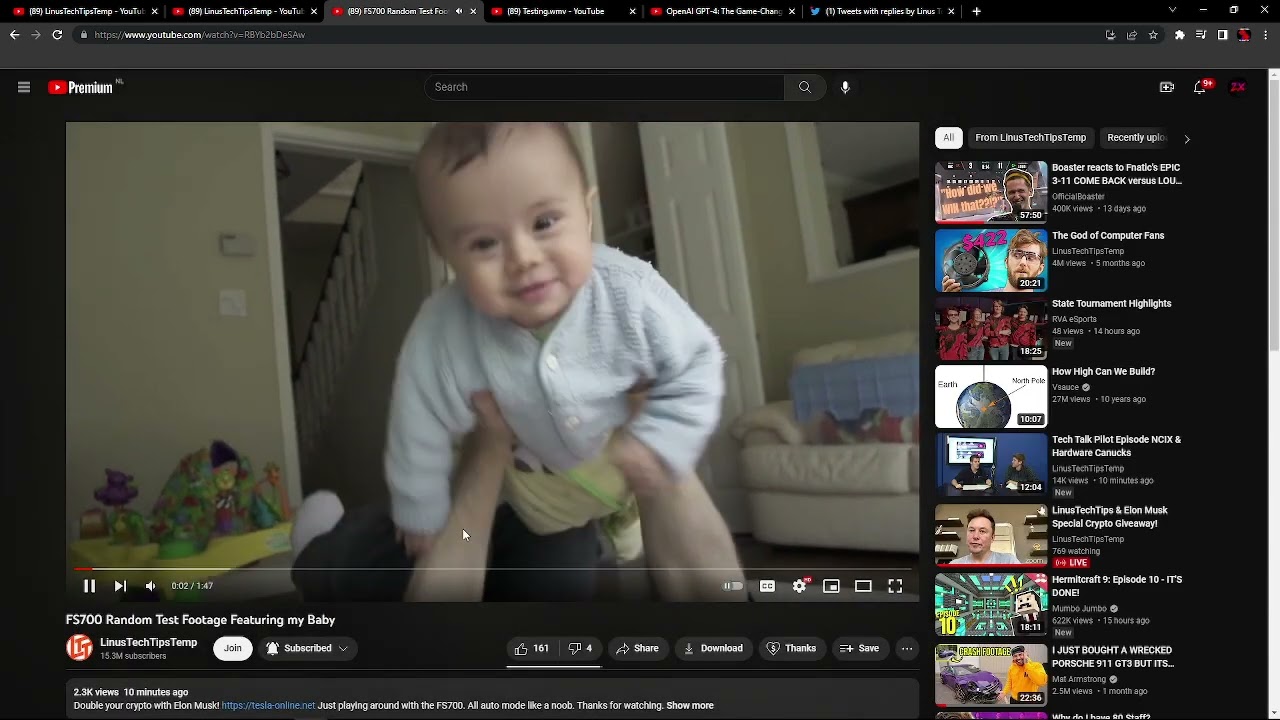Toggle closed captions in the player
The width and height of the screenshot is (1280, 720).
[x=767, y=586]
